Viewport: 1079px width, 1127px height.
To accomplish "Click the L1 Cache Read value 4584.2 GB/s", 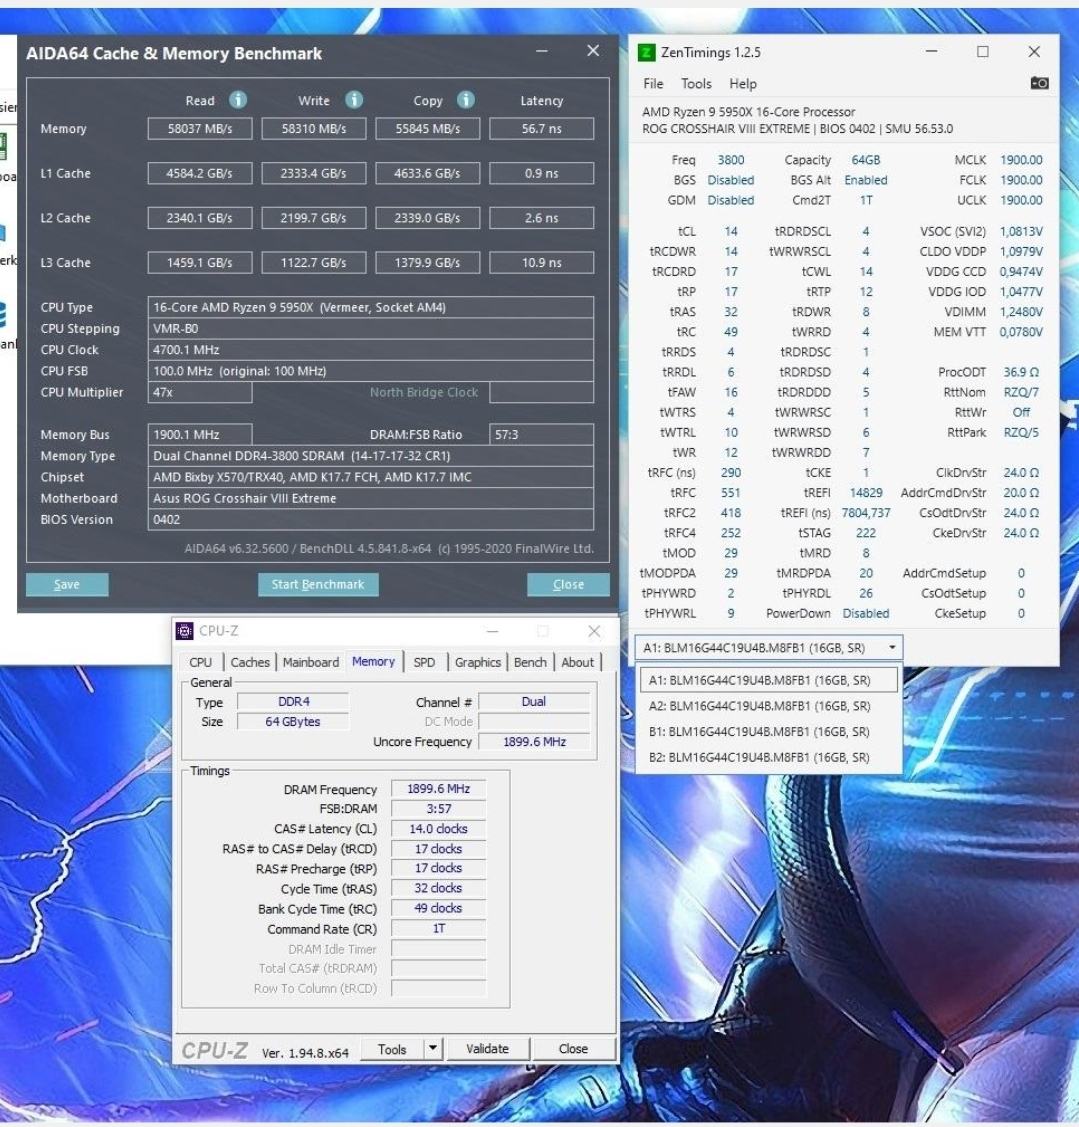I will [x=200, y=173].
